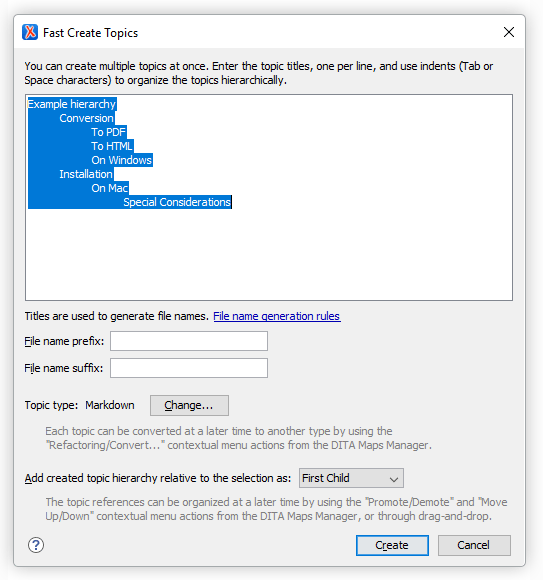Click the 'Special Considerations' line

[x=177, y=202]
